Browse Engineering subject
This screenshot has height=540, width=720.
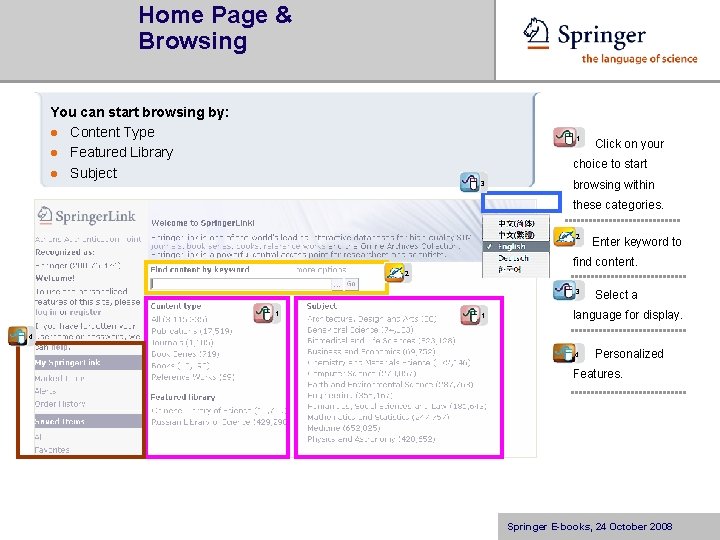pos(350,395)
